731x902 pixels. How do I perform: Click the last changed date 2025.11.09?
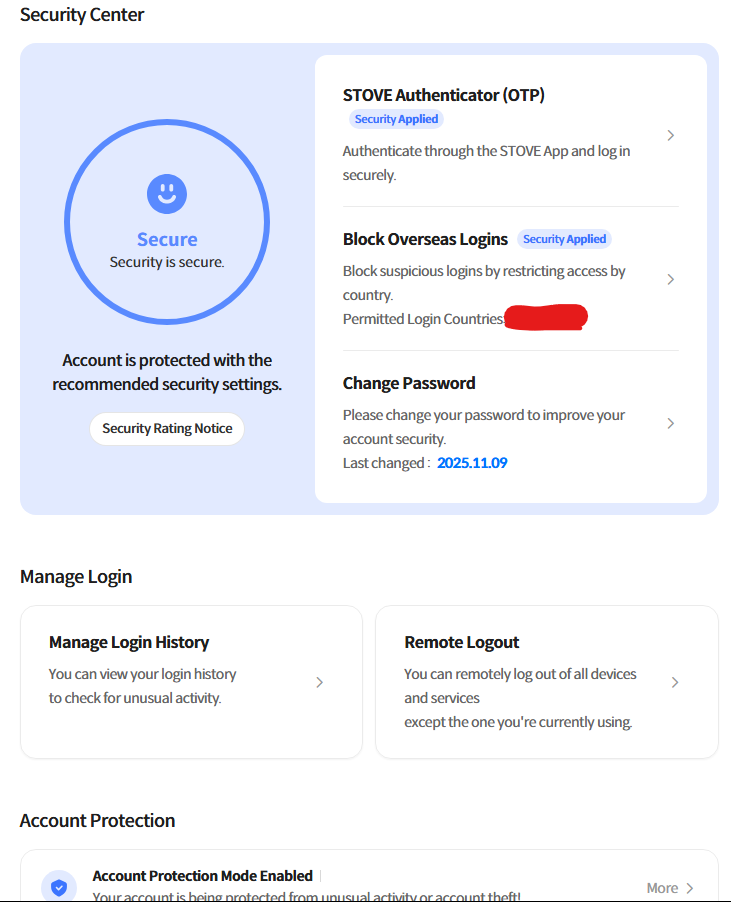click(x=472, y=463)
